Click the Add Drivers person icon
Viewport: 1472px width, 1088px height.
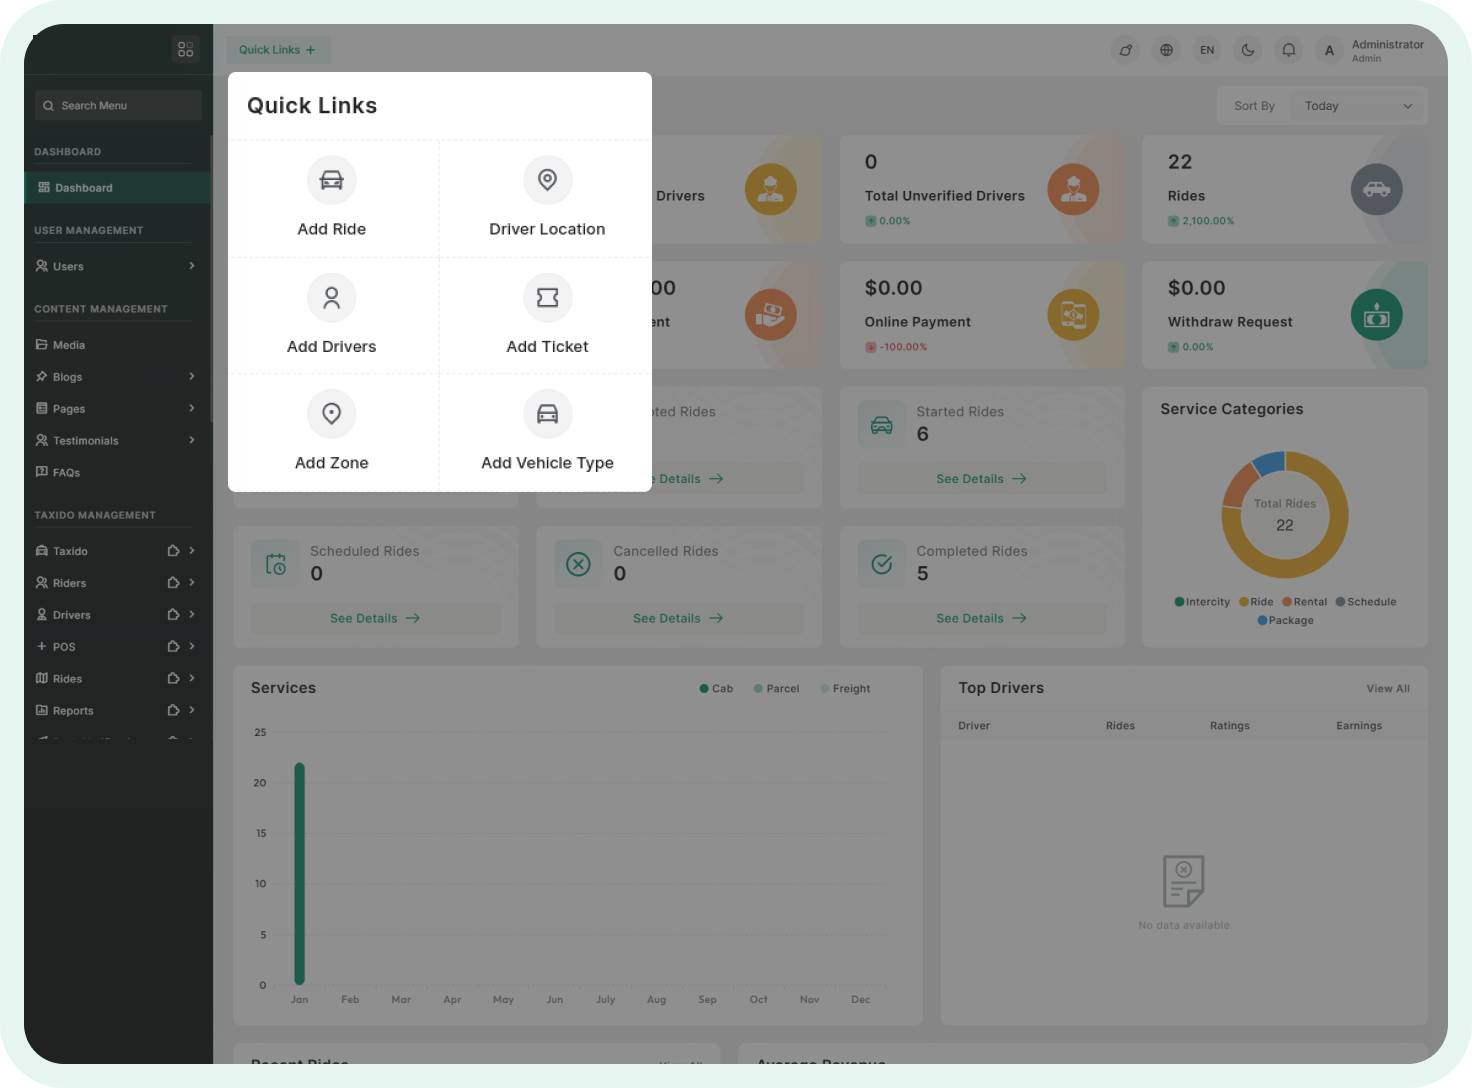click(331, 298)
